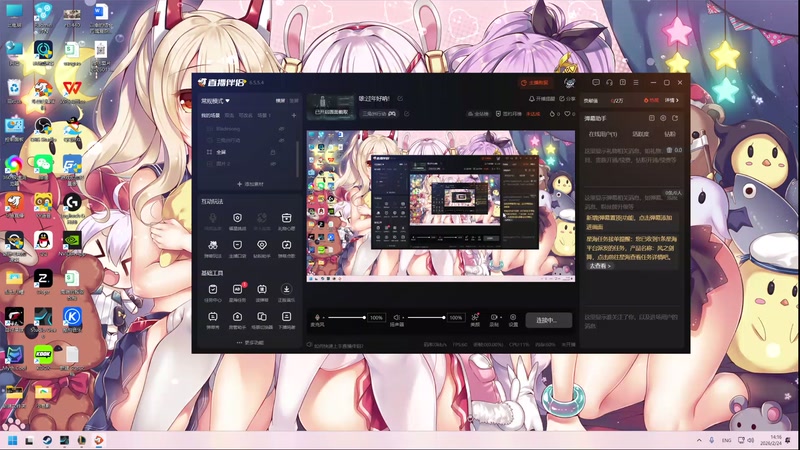Viewport: 800px width, 450px height.
Task: Open 星海任务 tool with red badge
Action: tap(237, 292)
